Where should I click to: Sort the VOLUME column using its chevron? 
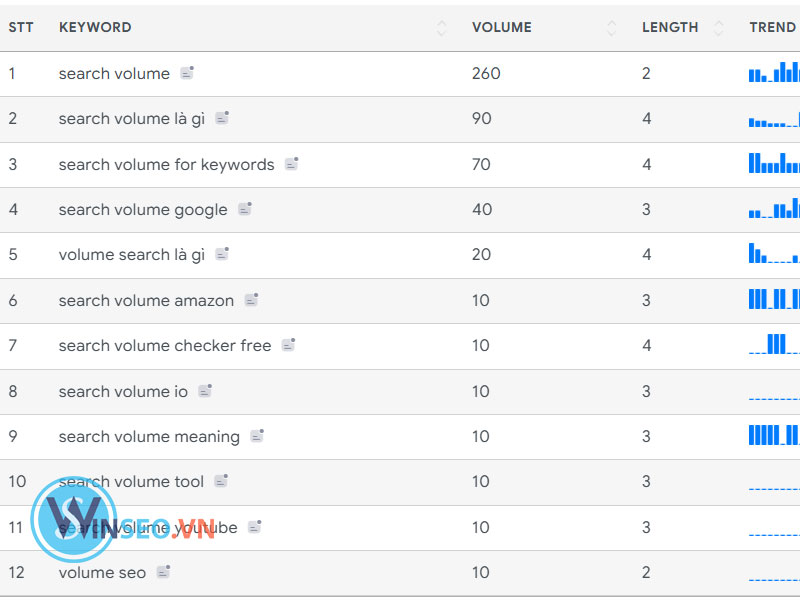tap(612, 28)
